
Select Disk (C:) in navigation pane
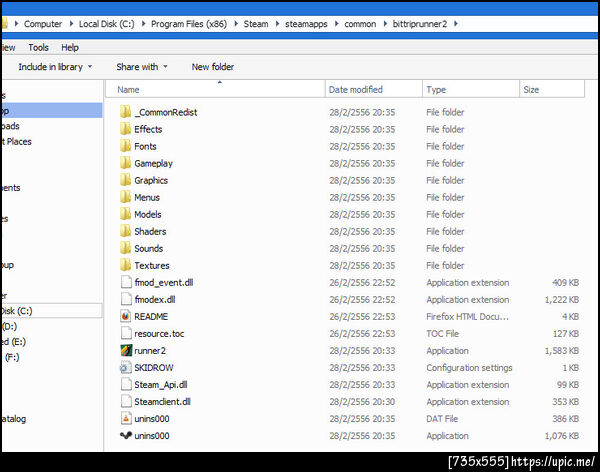[52, 311]
